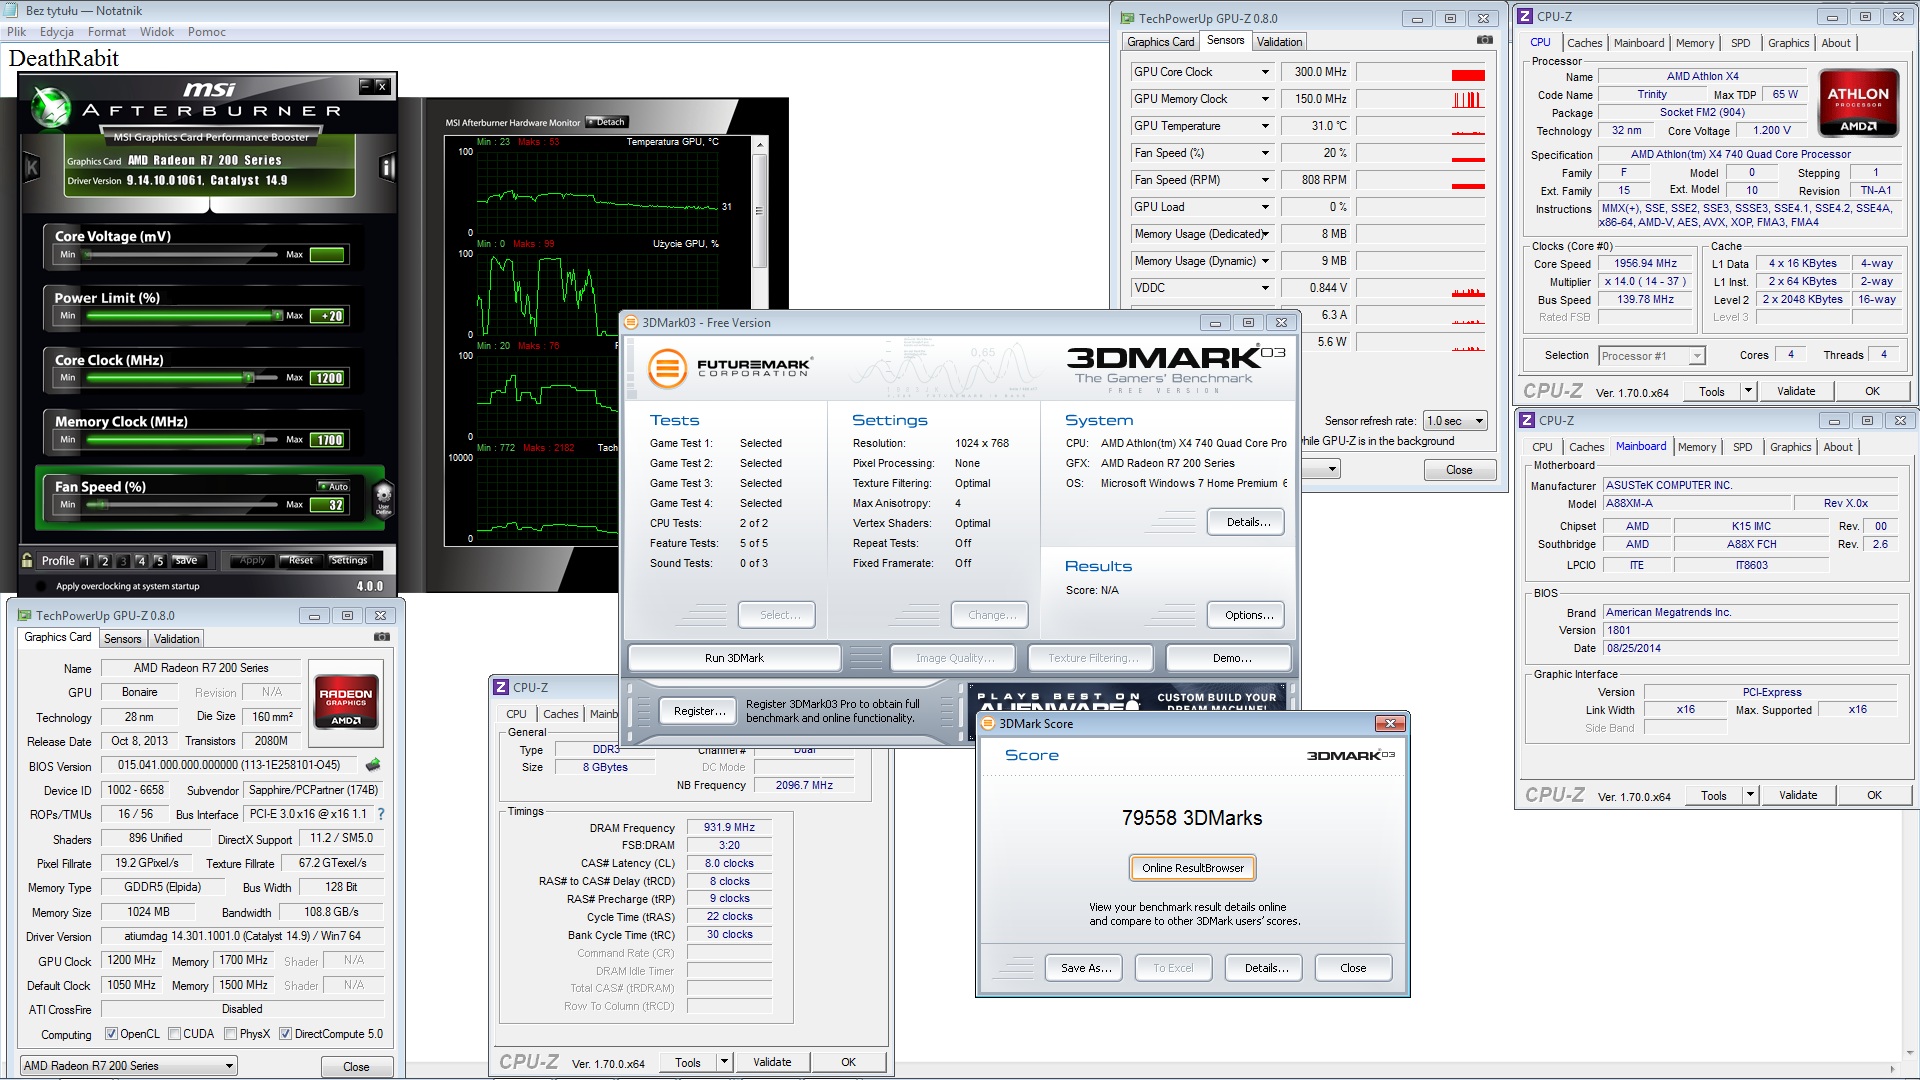Screen dimensions: 1920x1080
Task: Select Afterburner profile slot 1
Action: coord(86,561)
